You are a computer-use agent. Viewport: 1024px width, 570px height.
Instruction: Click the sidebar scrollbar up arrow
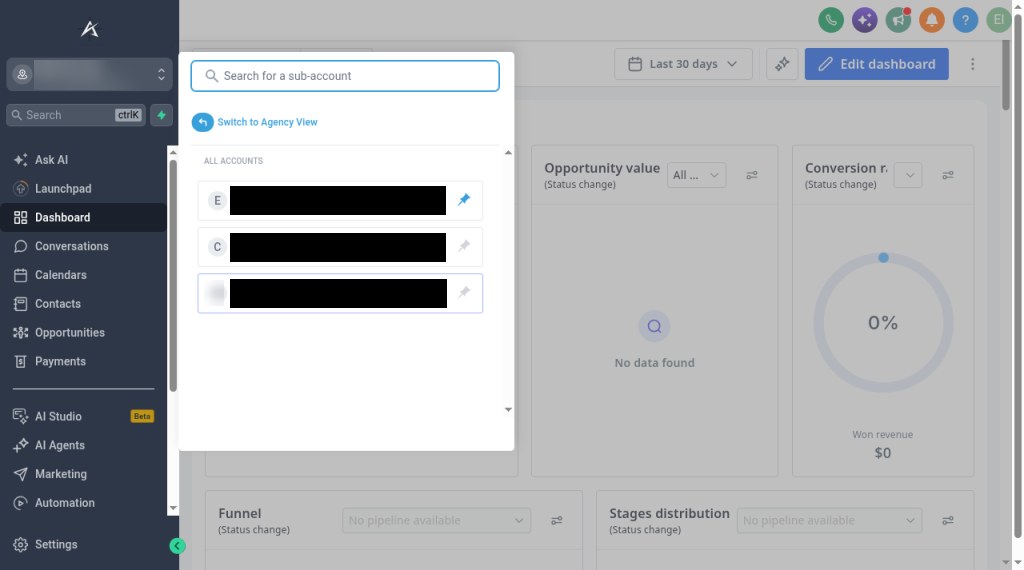pos(173,153)
